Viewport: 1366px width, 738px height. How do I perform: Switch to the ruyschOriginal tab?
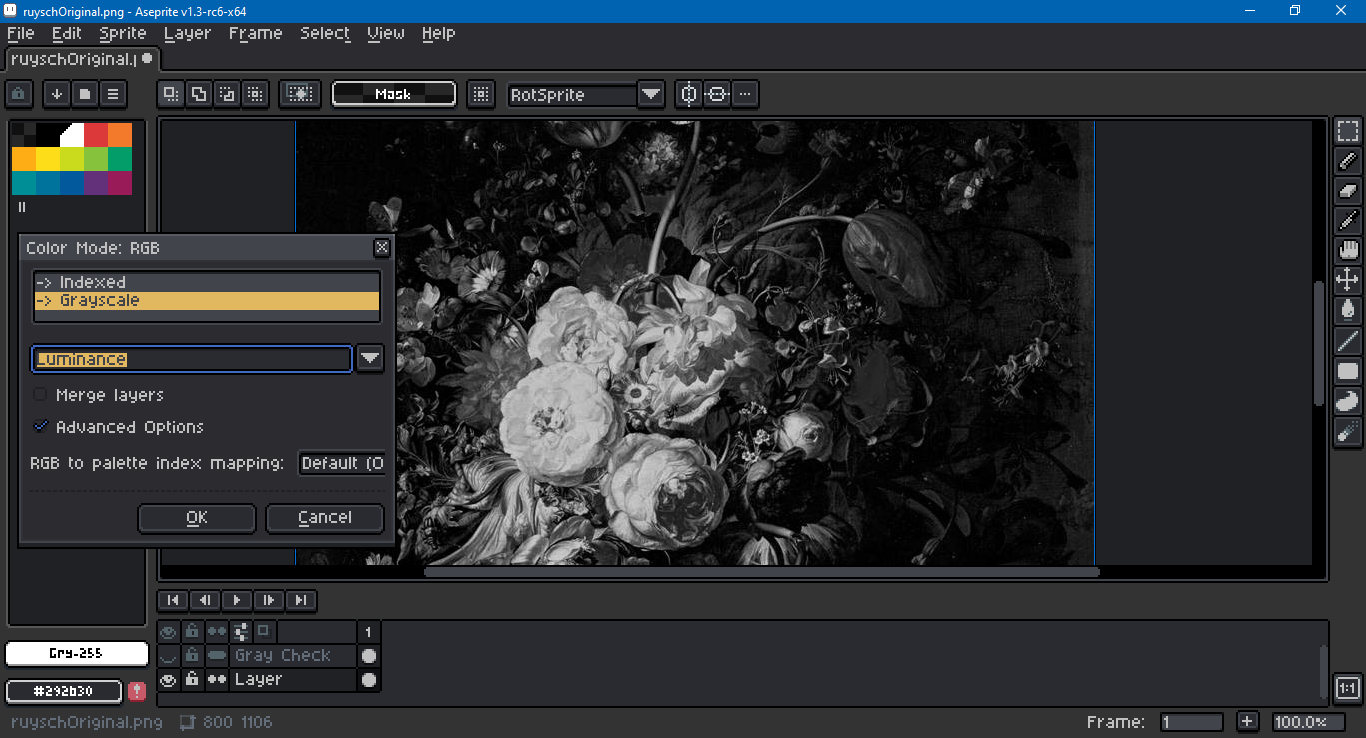[80, 59]
